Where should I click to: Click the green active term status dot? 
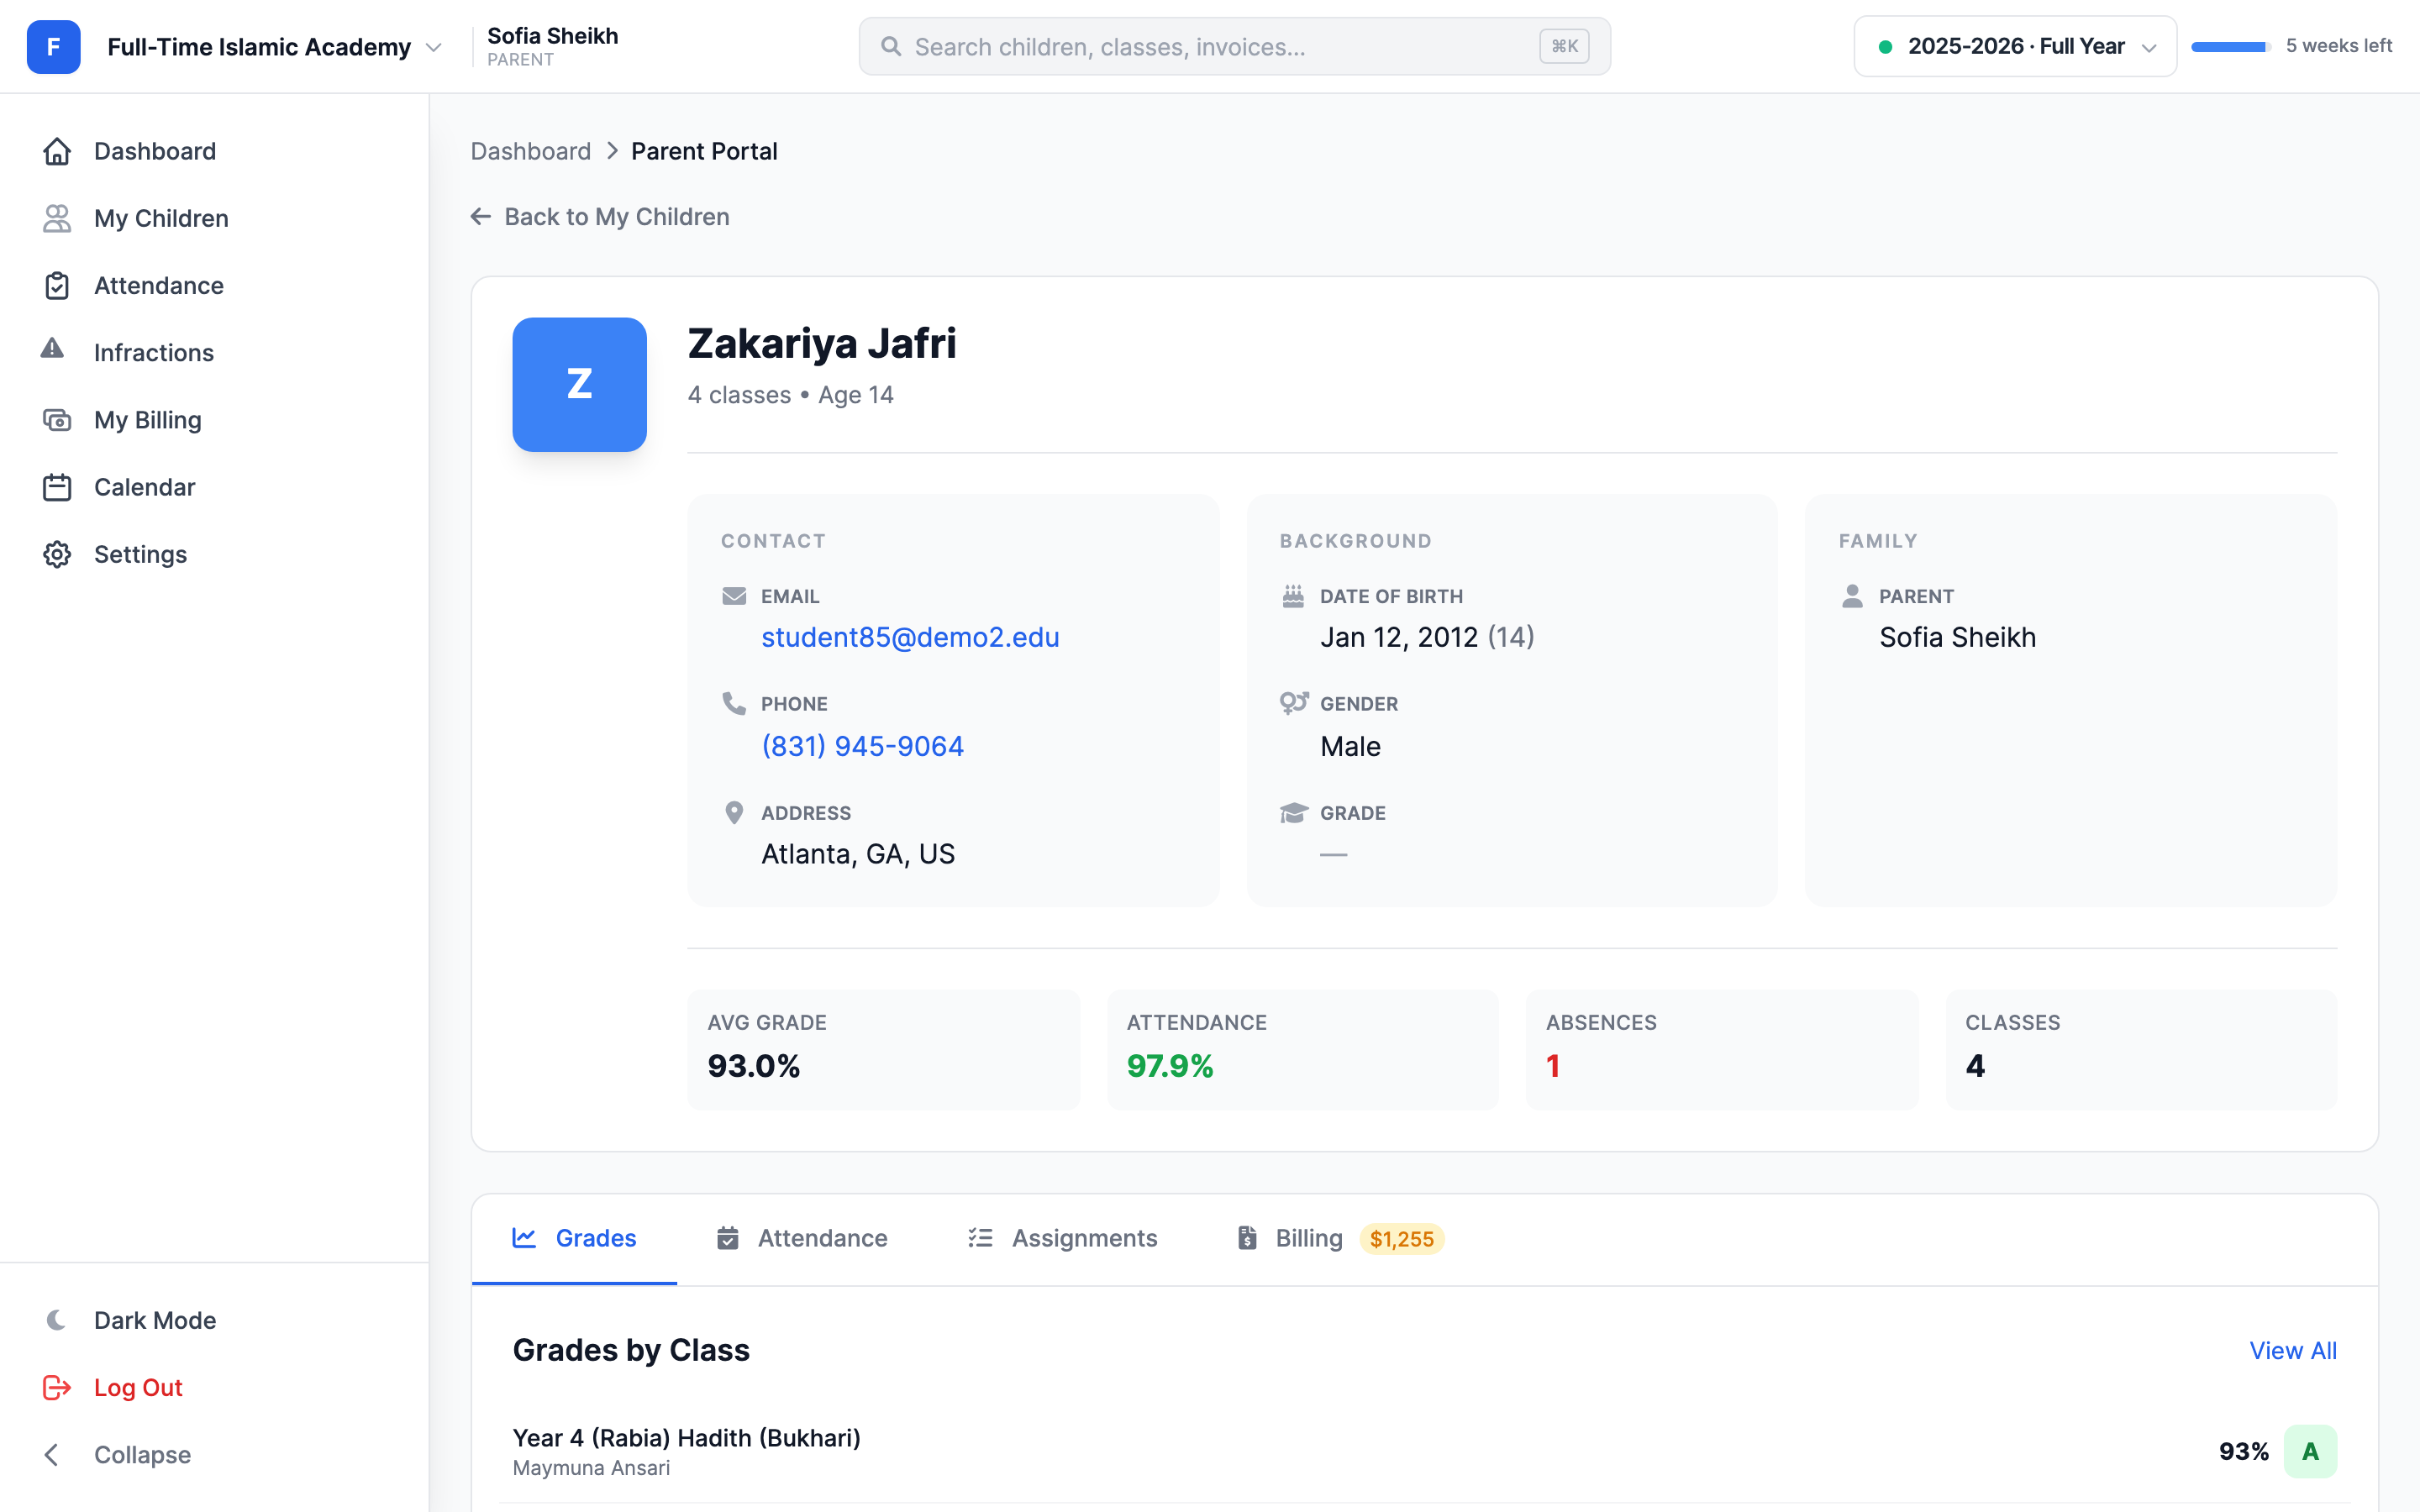coord(1885,46)
